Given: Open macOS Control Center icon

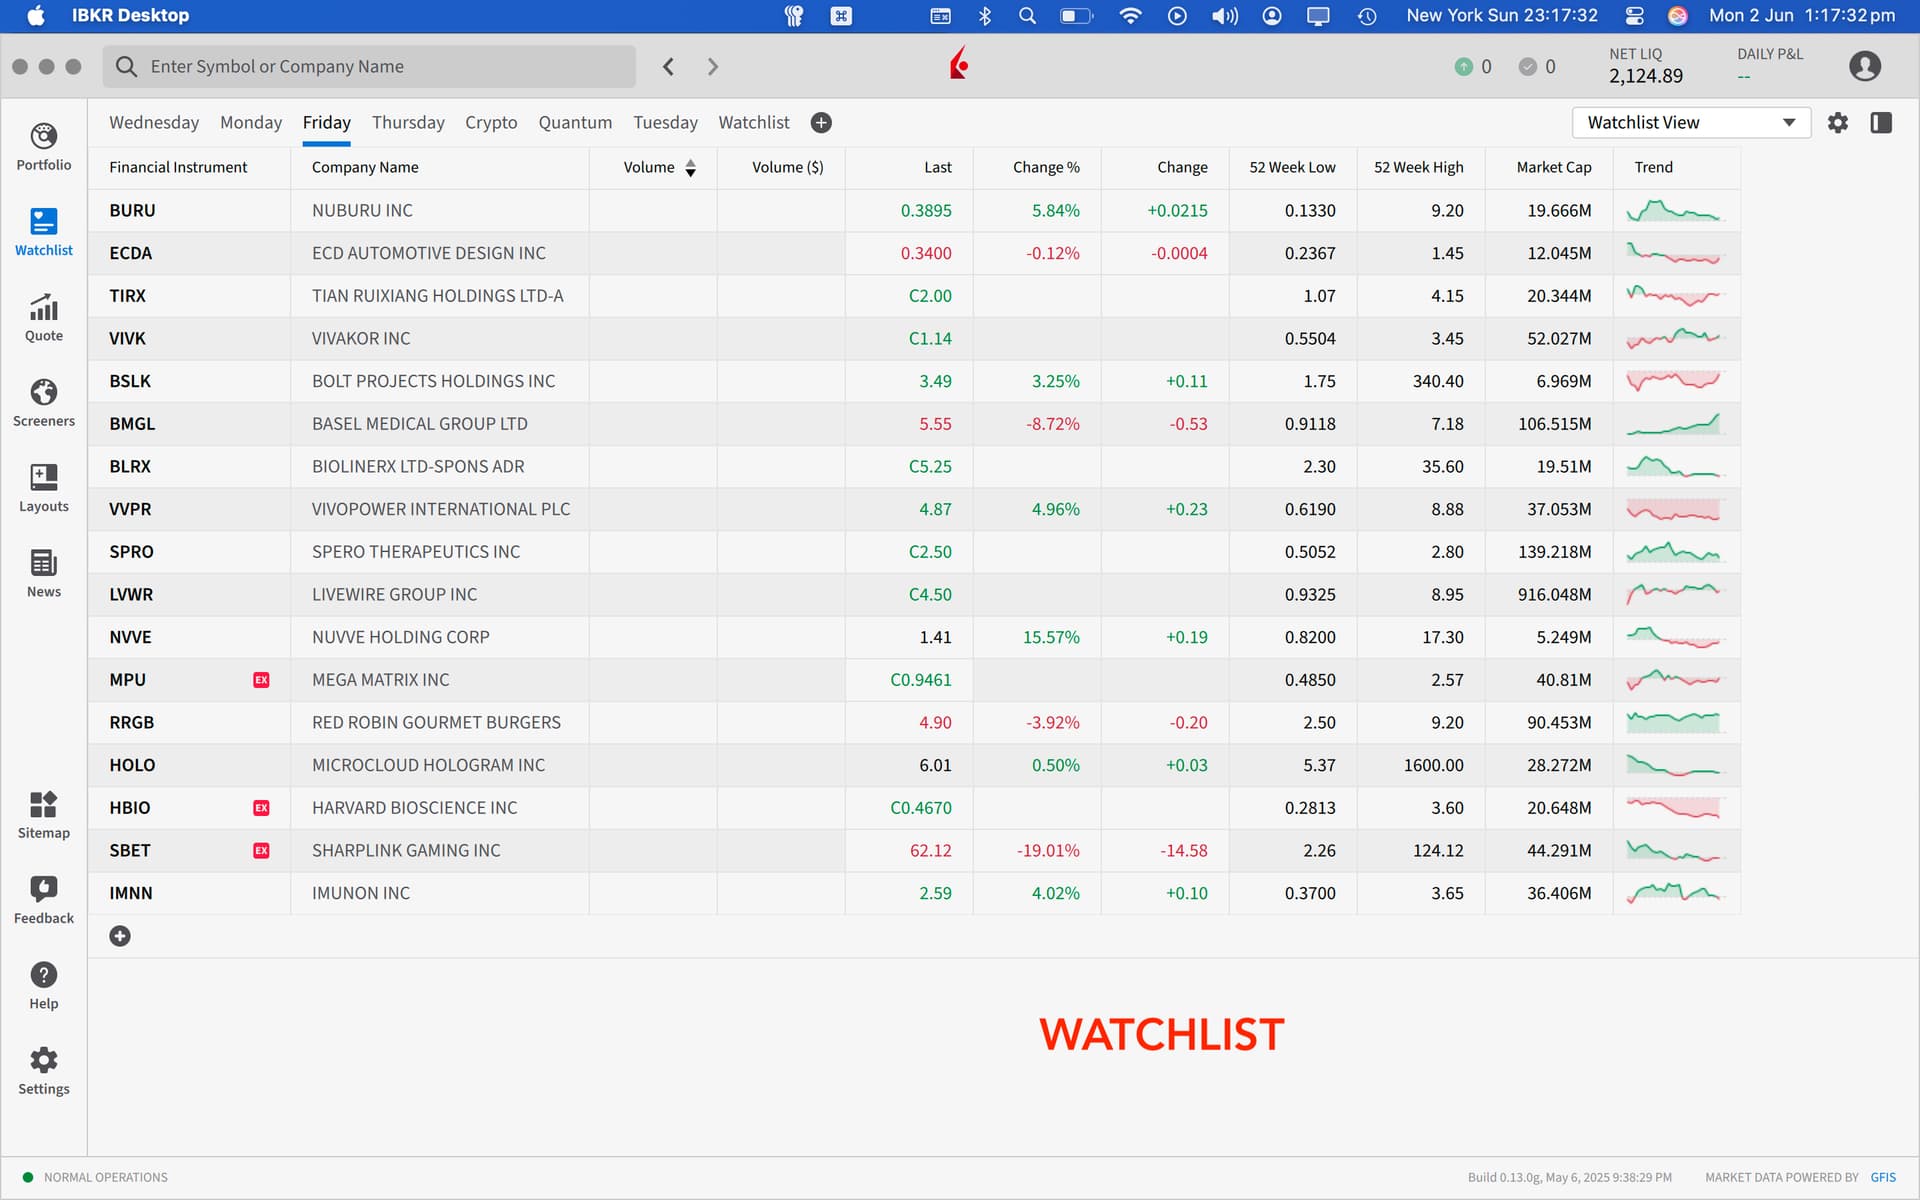Looking at the screenshot, I should [x=1634, y=16].
